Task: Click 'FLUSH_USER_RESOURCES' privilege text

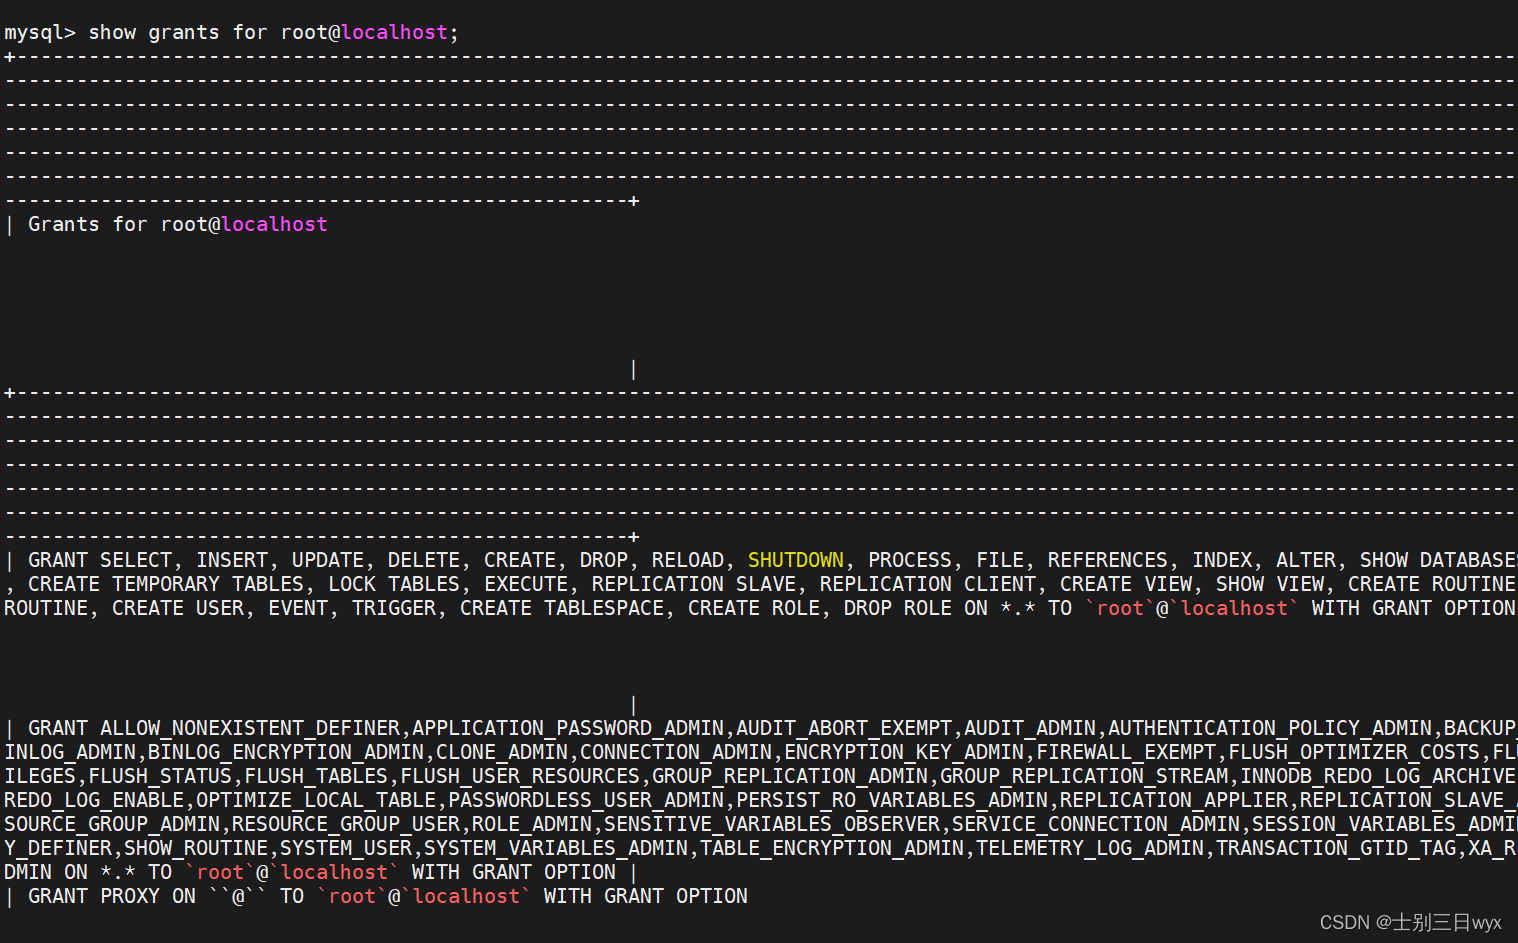Action: [520, 777]
